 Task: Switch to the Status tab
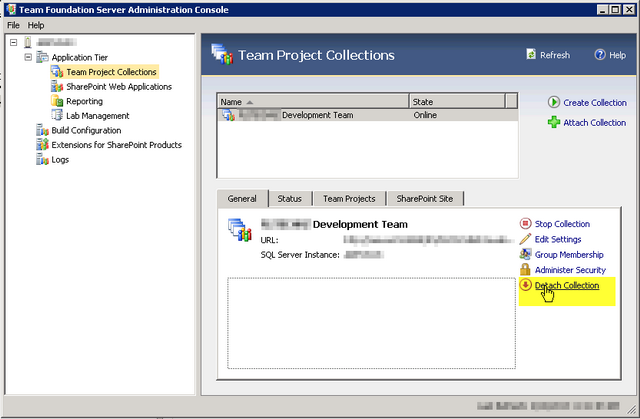coord(289,199)
